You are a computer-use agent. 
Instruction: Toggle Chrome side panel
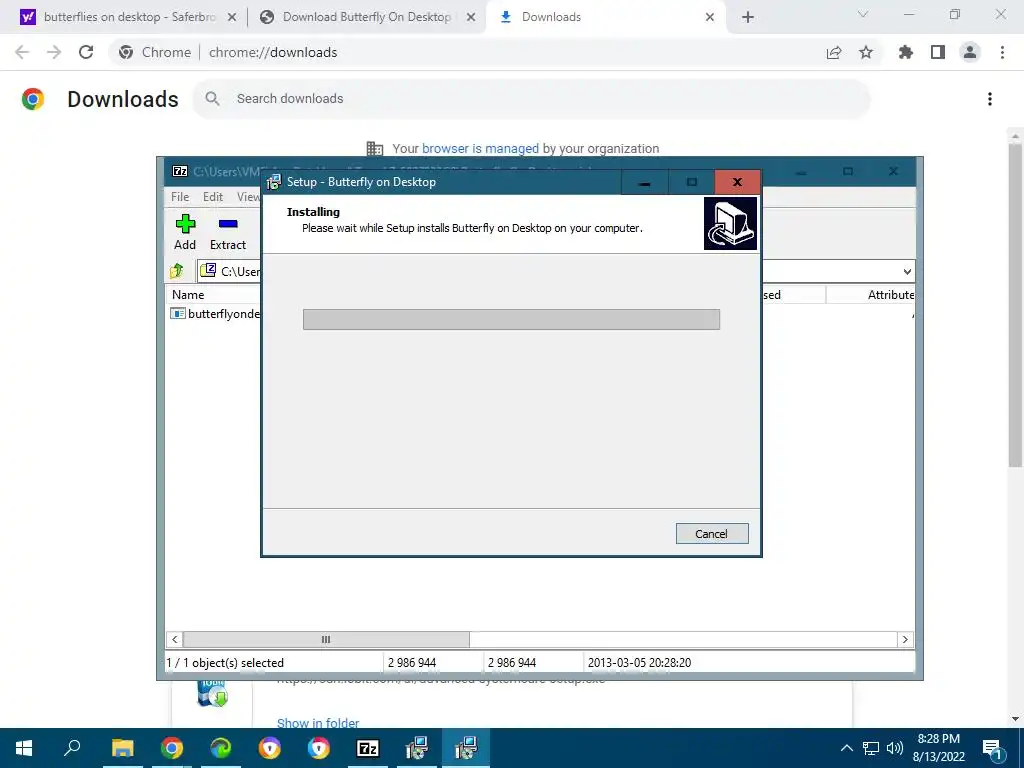click(938, 52)
